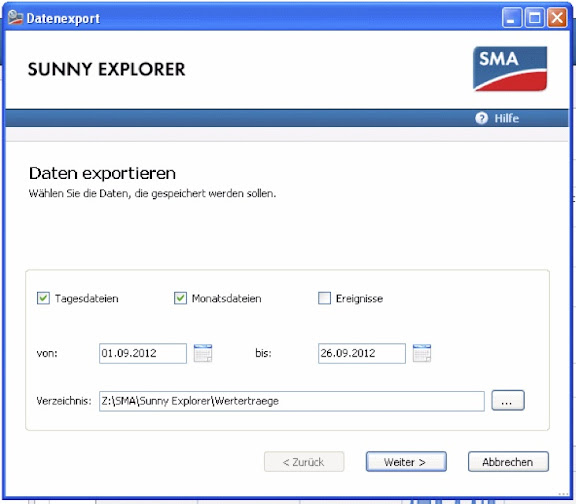Click the < Zurück button
Image resolution: width=576 pixels, height=504 pixels.
click(304, 462)
